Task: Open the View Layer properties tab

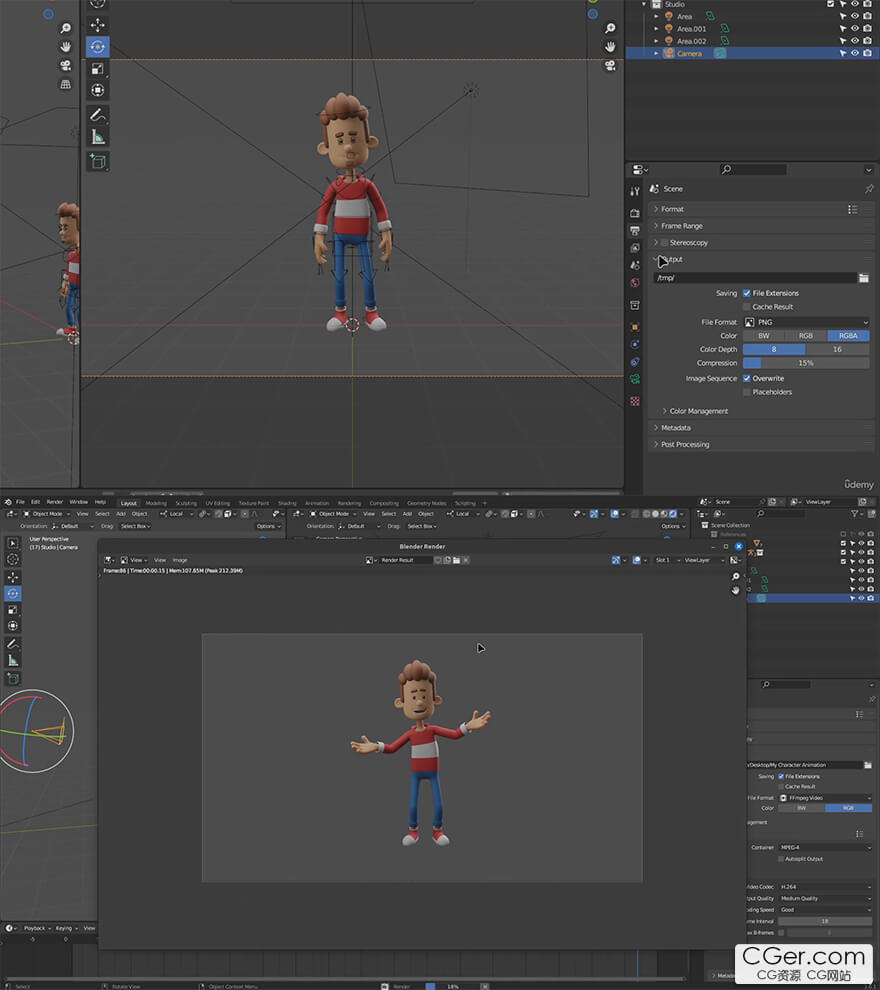Action: coord(634,248)
